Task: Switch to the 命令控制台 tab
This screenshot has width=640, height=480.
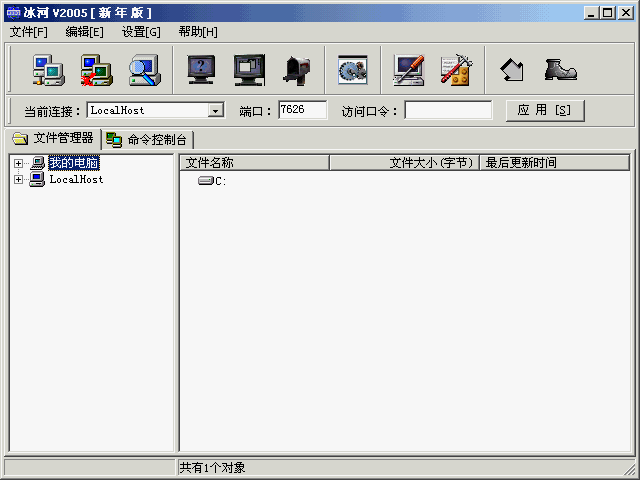Action: [148, 139]
